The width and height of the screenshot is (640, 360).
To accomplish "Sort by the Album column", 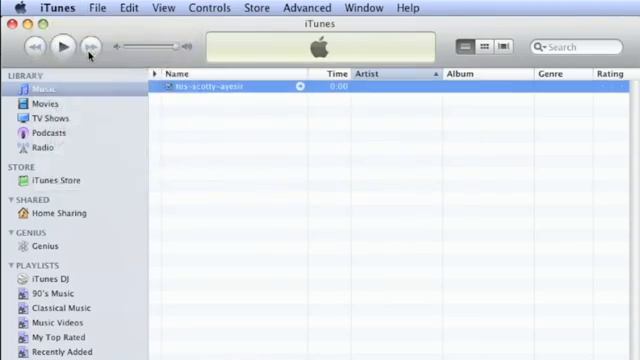I will coord(488,74).
